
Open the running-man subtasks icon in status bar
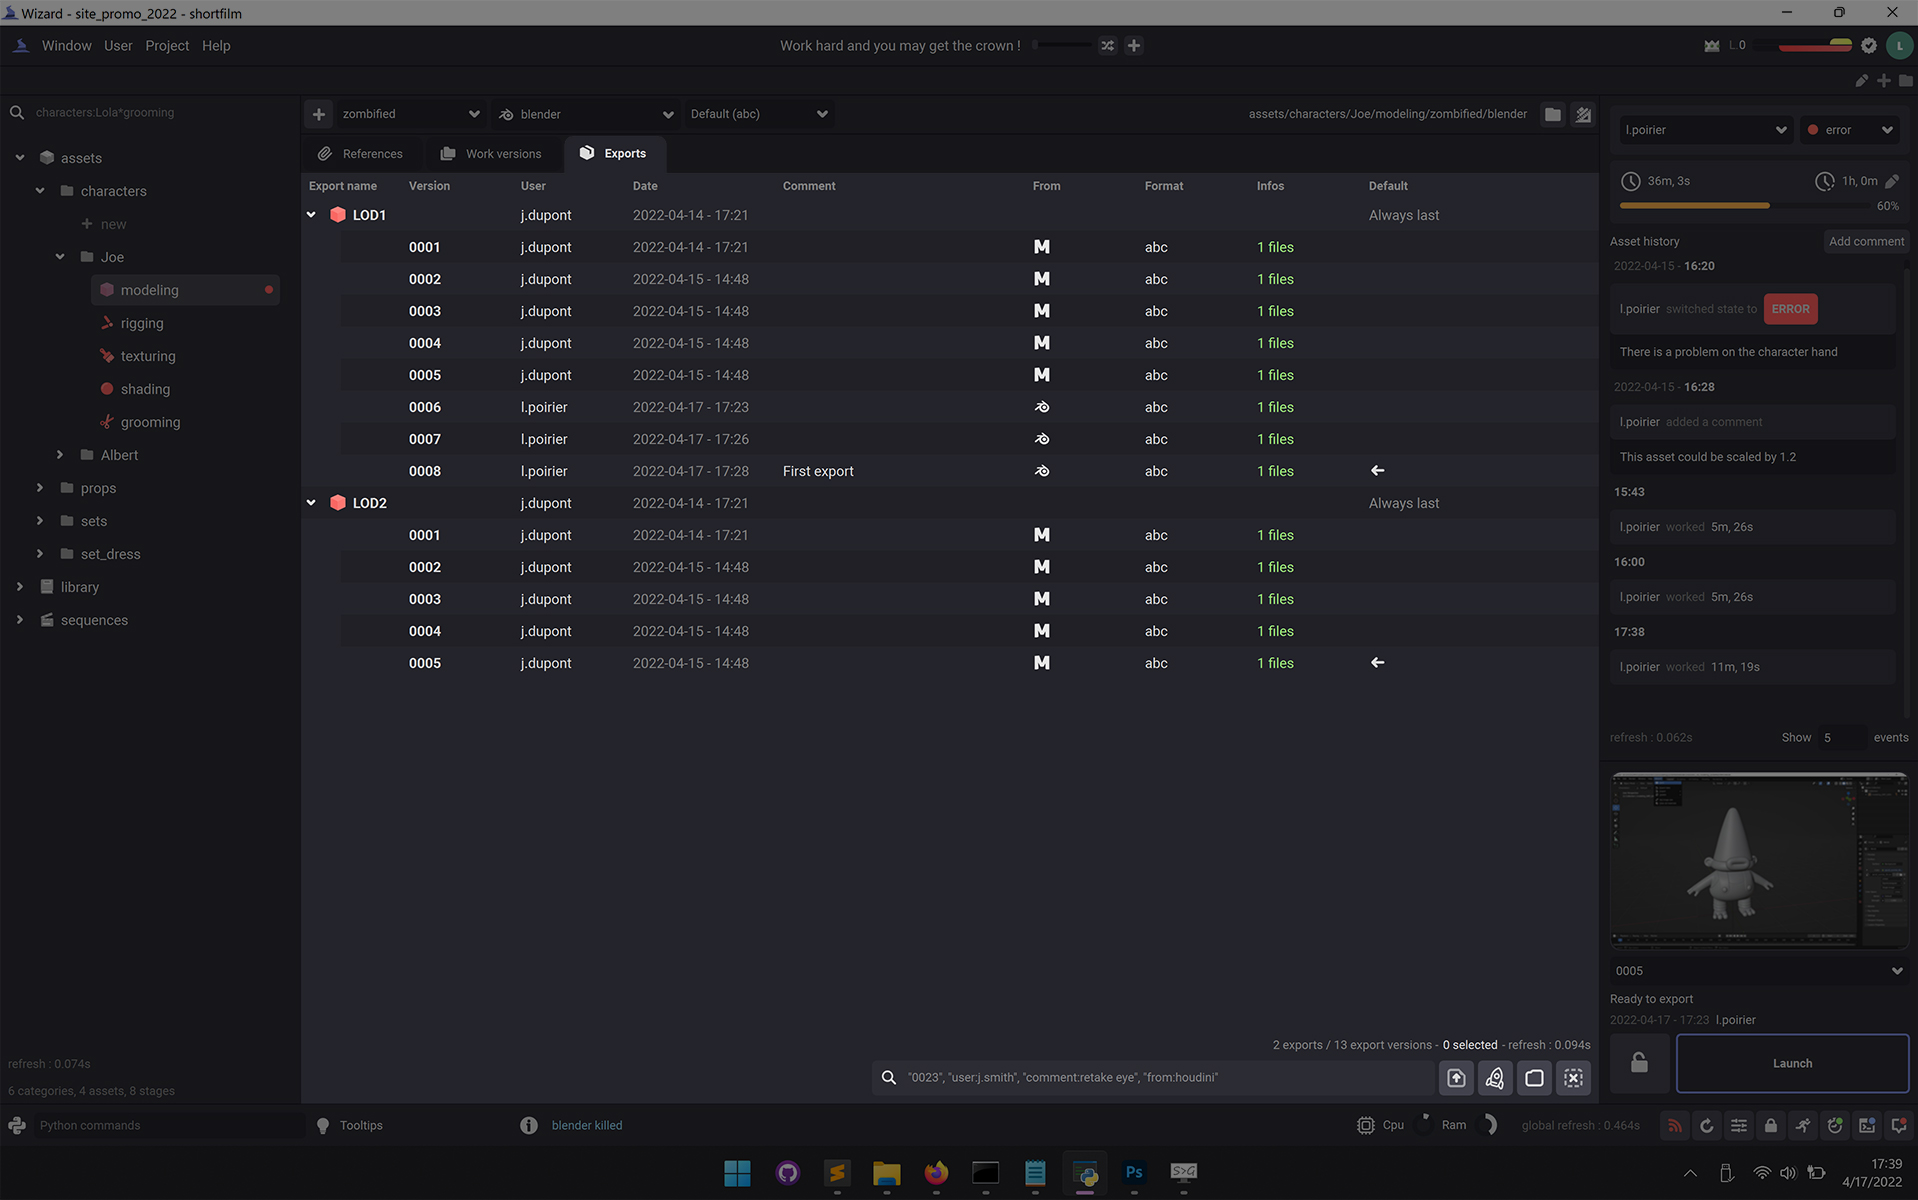click(x=1803, y=1125)
